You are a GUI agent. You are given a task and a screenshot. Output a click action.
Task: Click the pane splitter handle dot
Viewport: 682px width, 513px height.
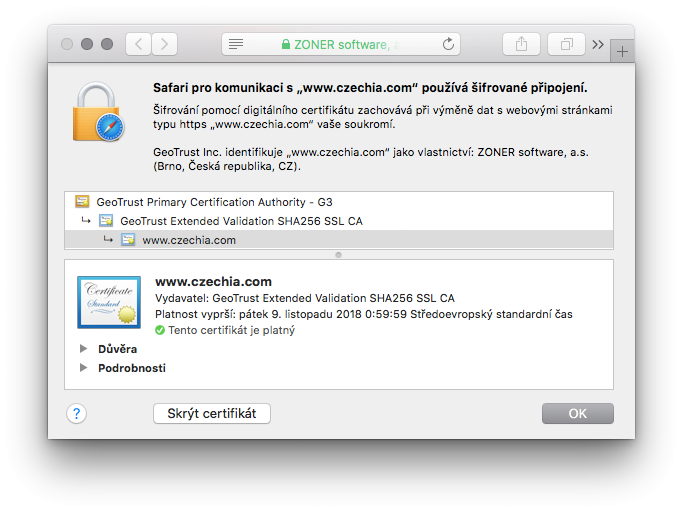(338, 255)
